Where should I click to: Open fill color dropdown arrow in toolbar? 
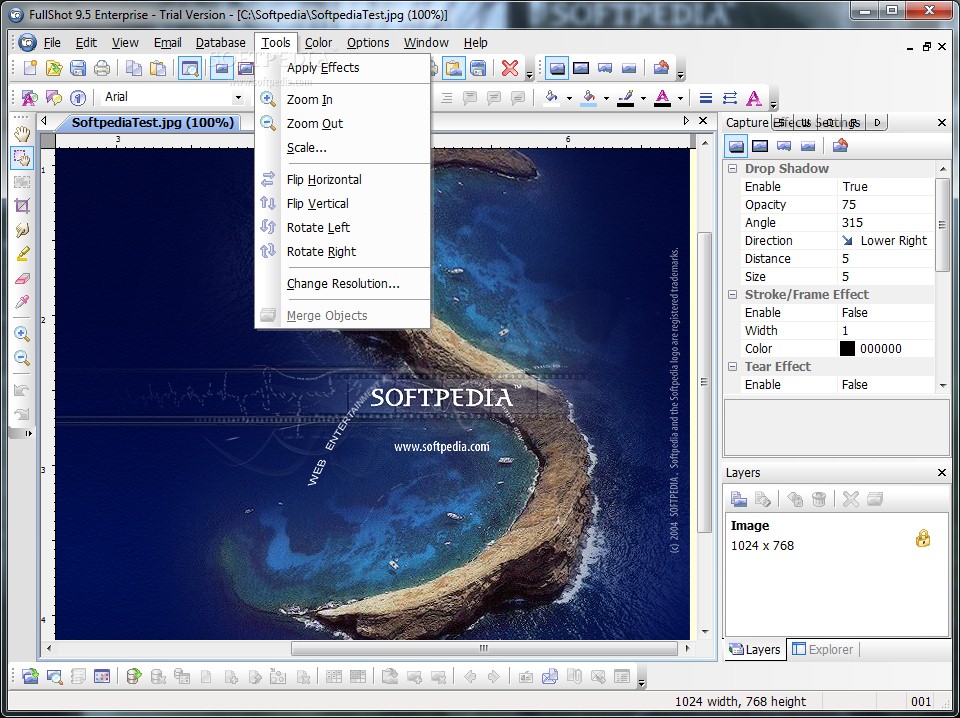pyautogui.click(x=569, y=98)
